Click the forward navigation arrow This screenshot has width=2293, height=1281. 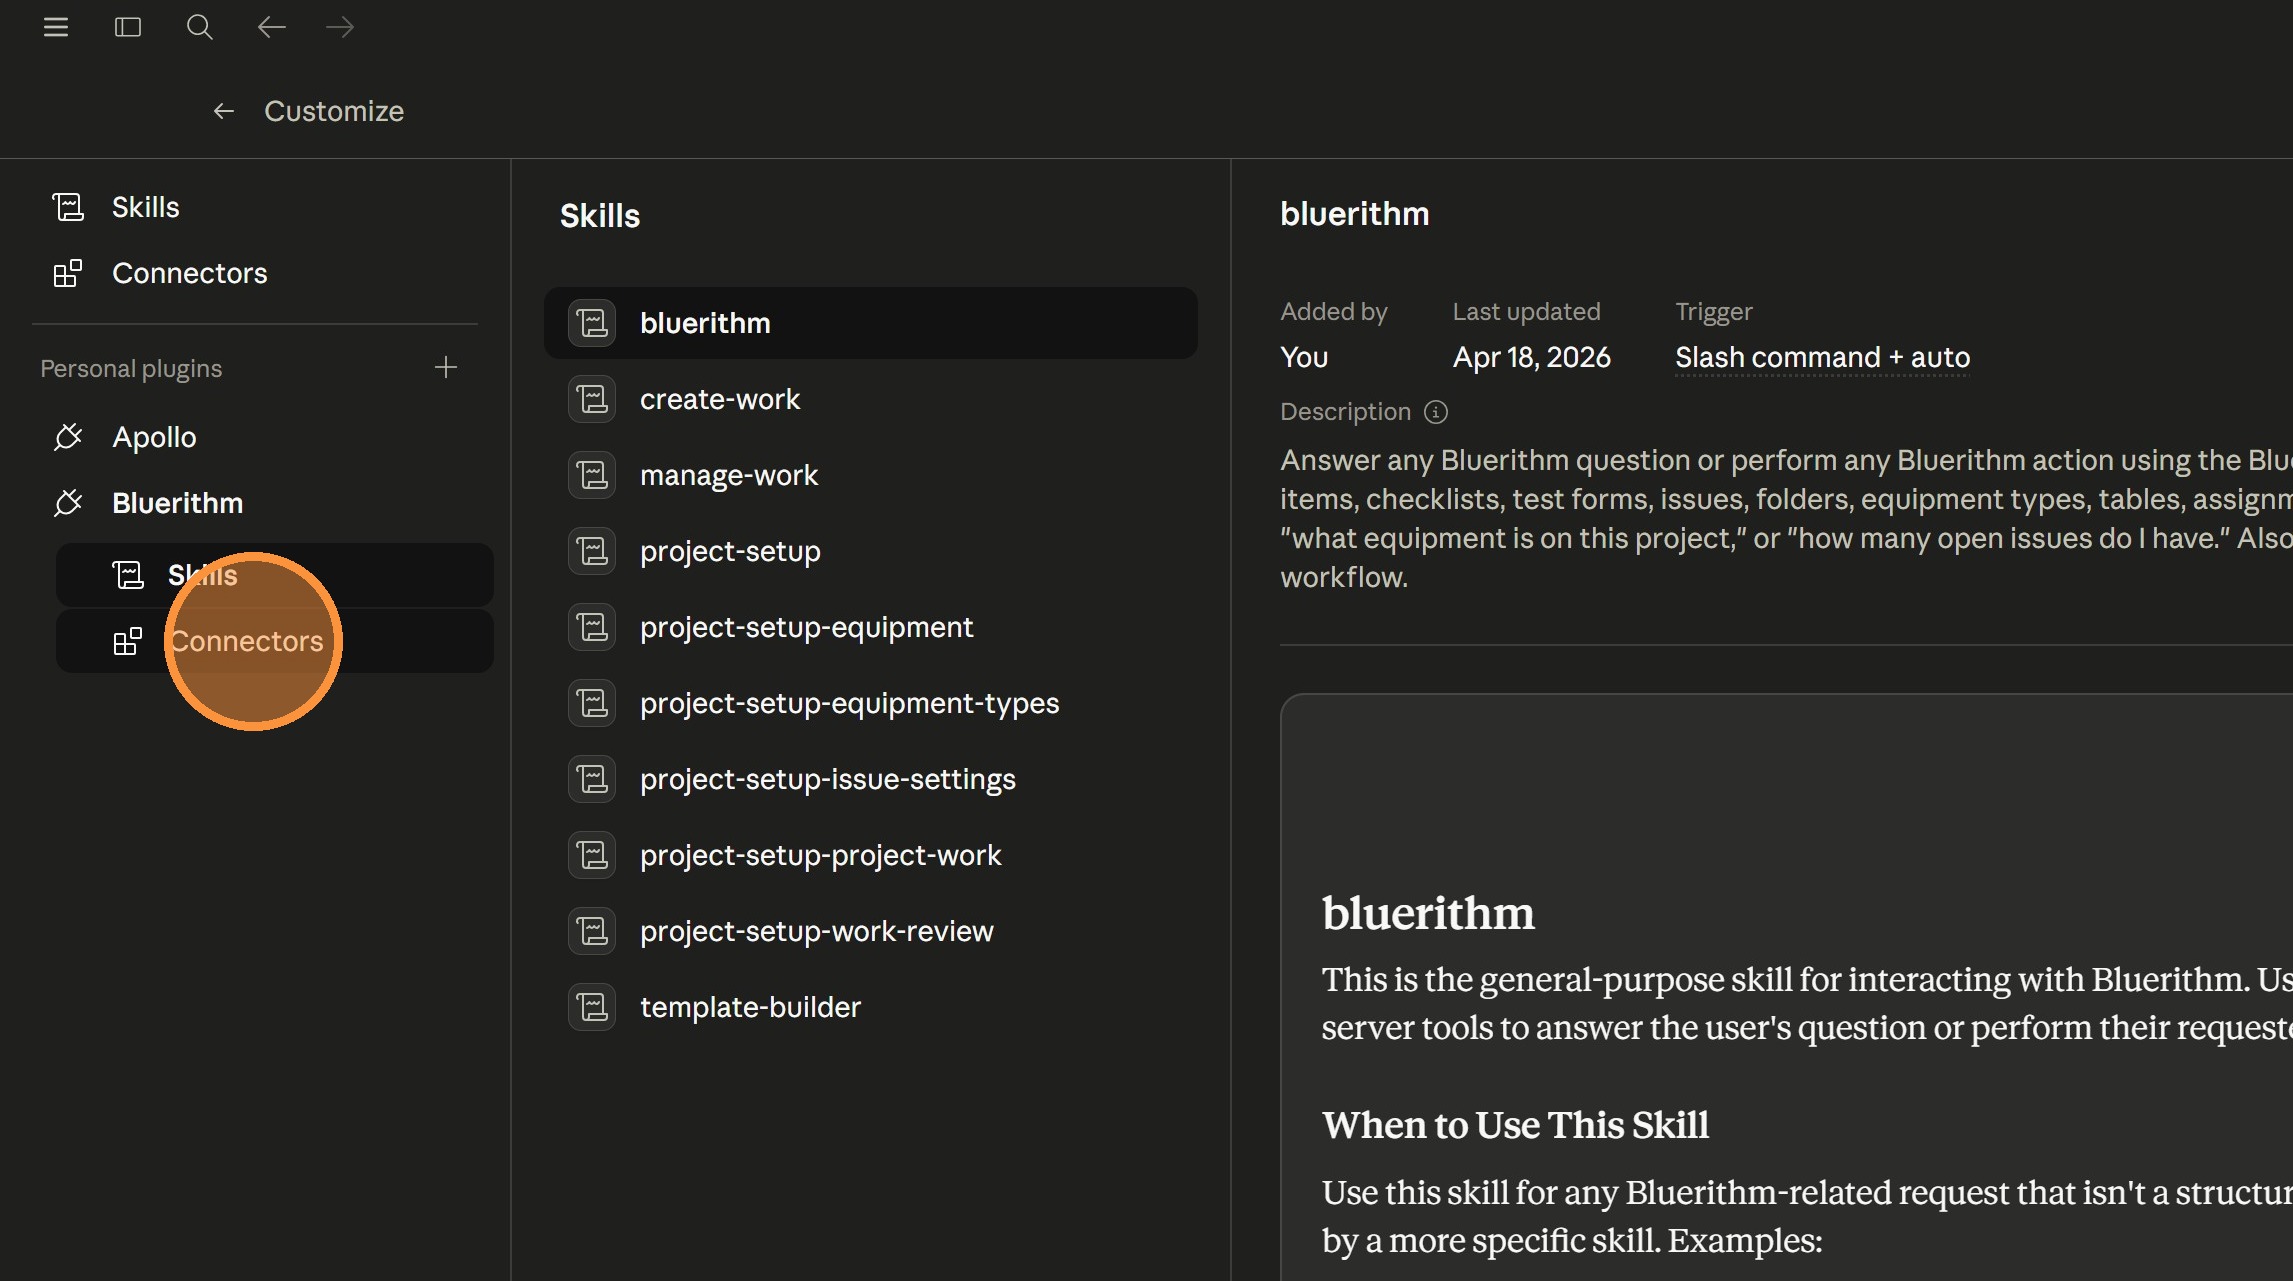coord(340,27)
